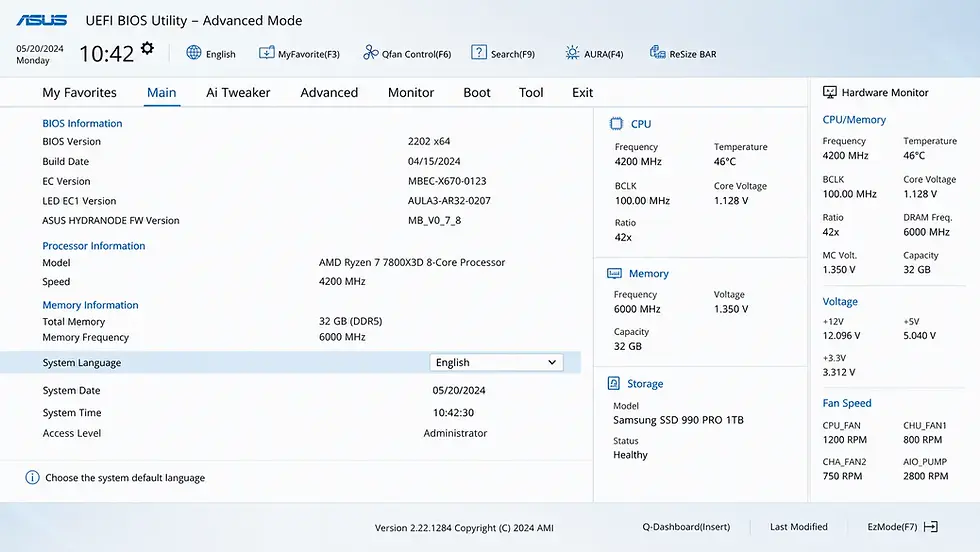Click the ASUS logo
Image resolution: width=980 pixels, height=552 pixels.
[41, 21]
